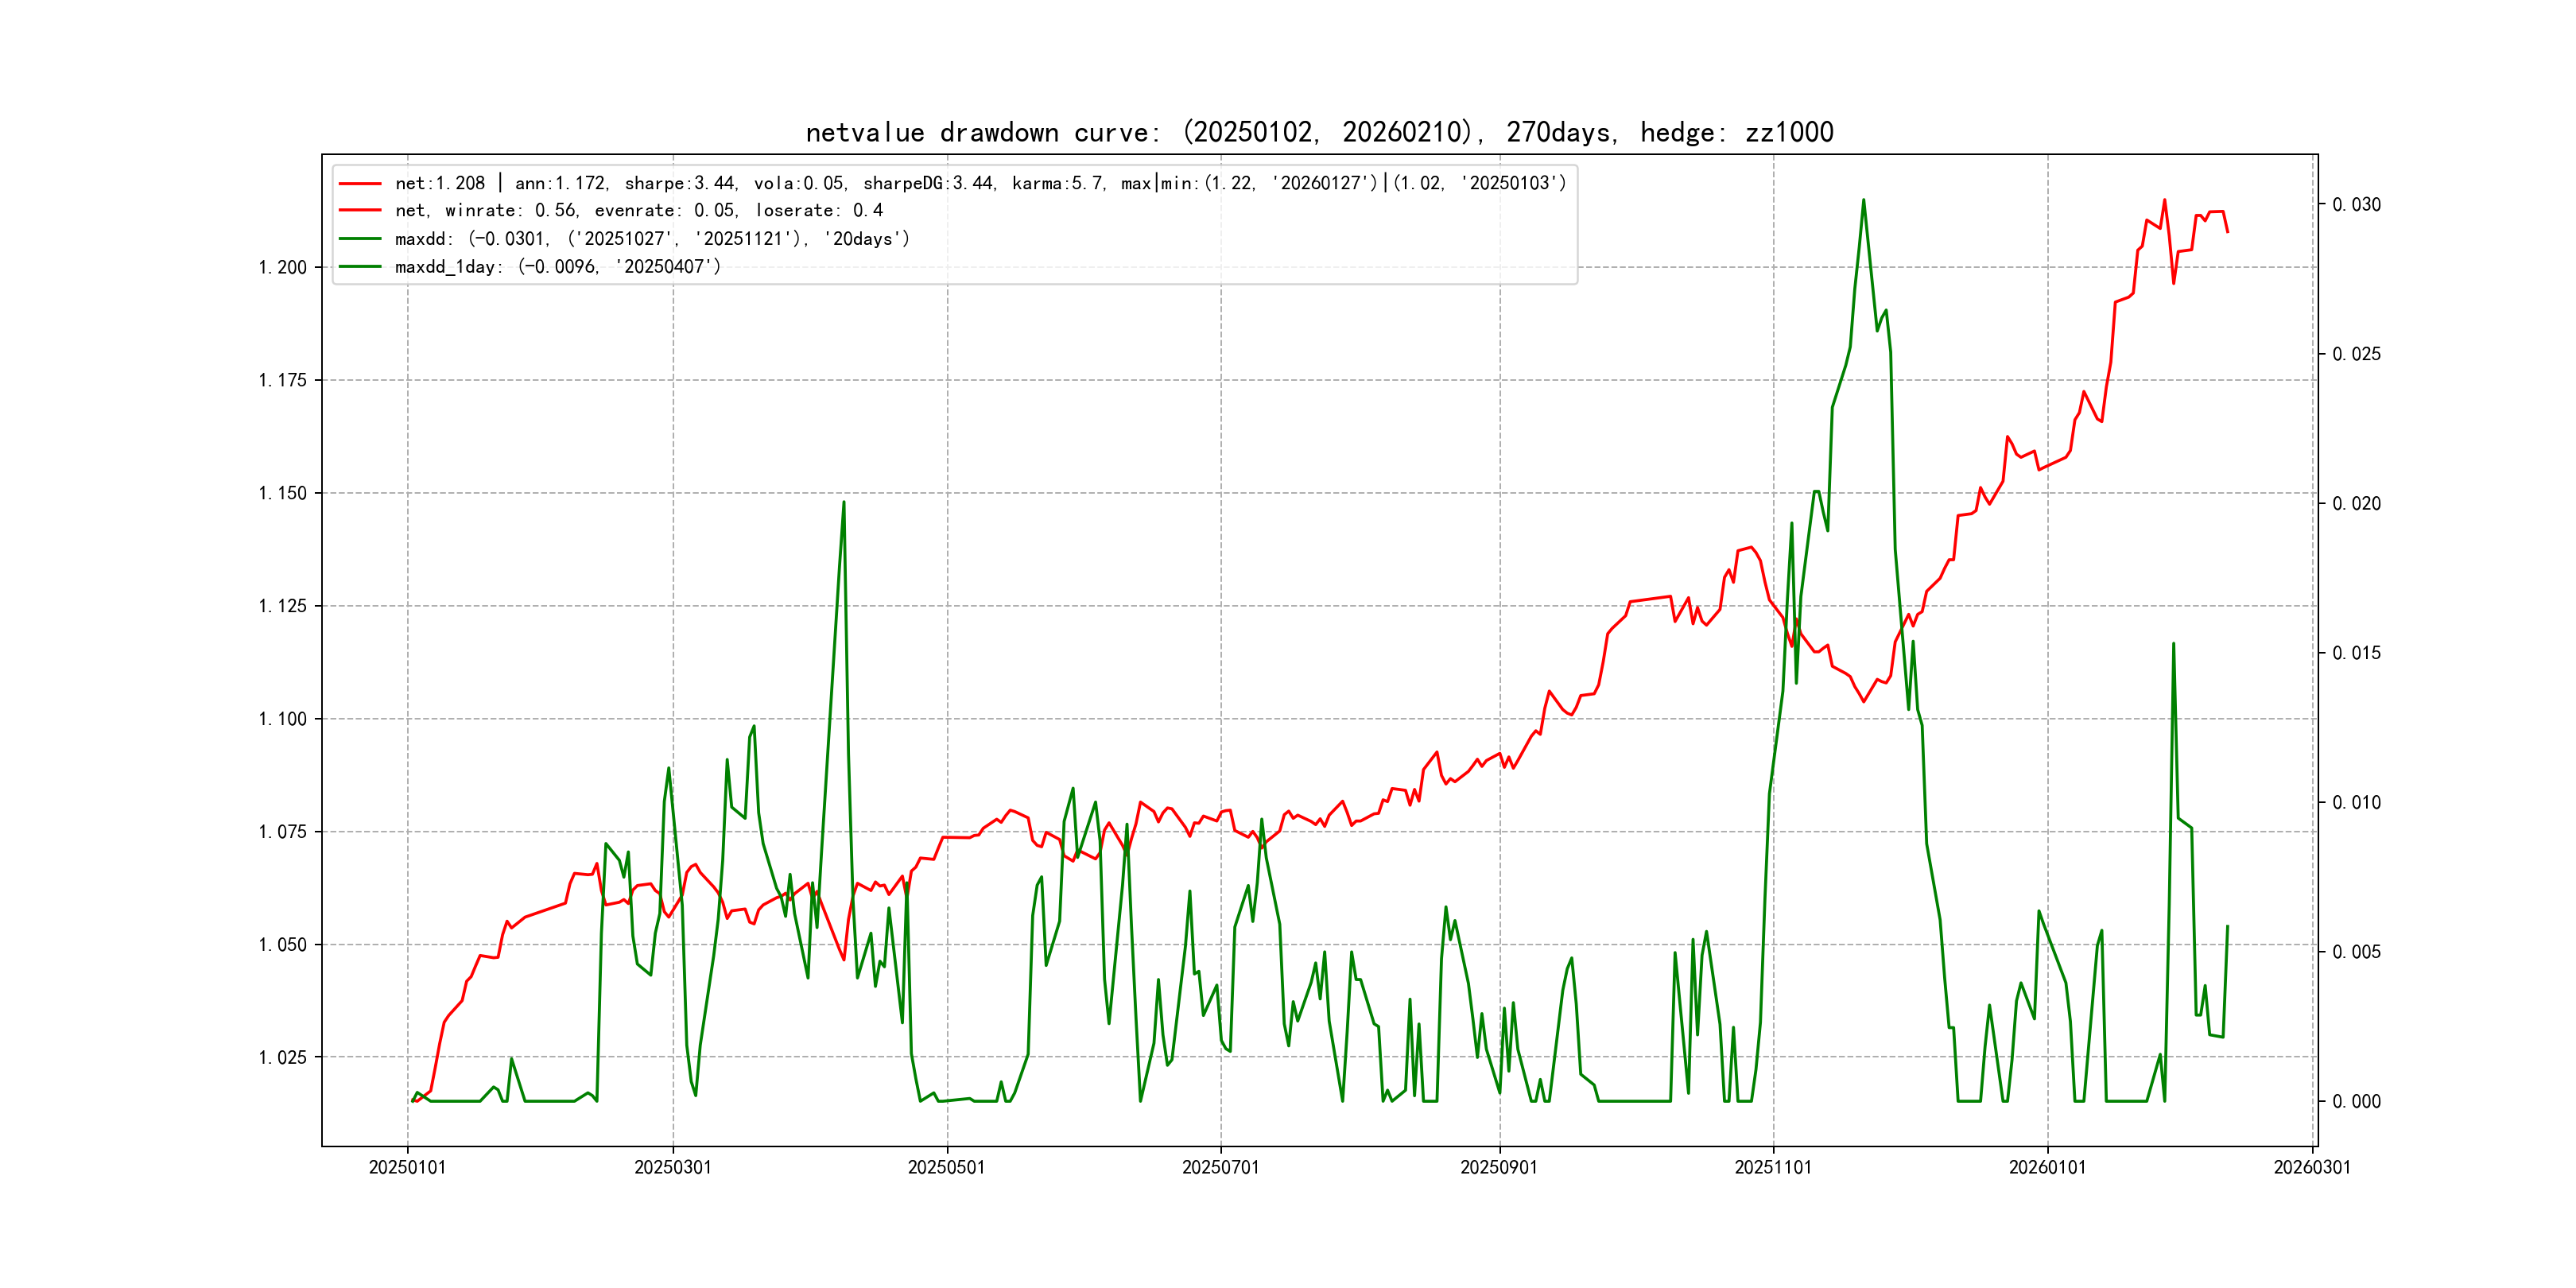Image resolution: width=2576 pixels, height=1288 pixels.
Task: Select the maxdd_1day legend label text
Action: point(557,267)
